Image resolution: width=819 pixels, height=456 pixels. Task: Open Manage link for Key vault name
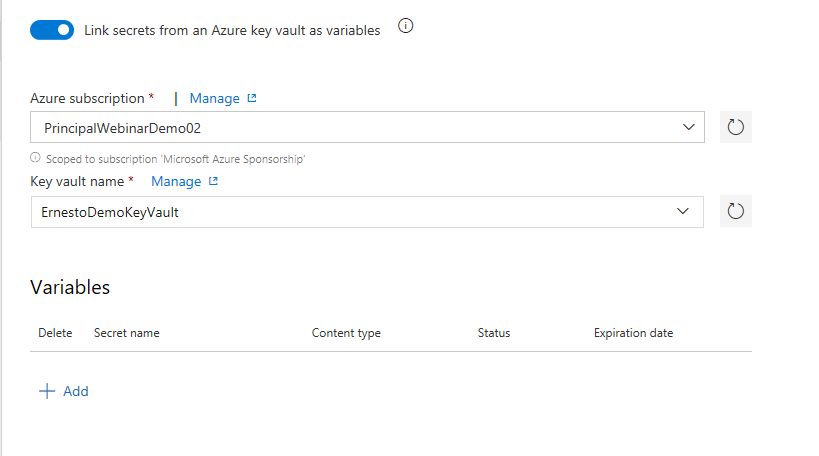[176, 181]
